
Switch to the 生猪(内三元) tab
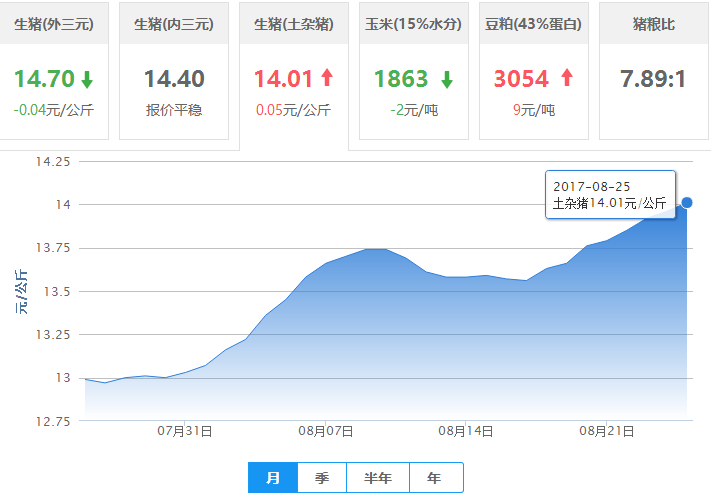[174, 24]
